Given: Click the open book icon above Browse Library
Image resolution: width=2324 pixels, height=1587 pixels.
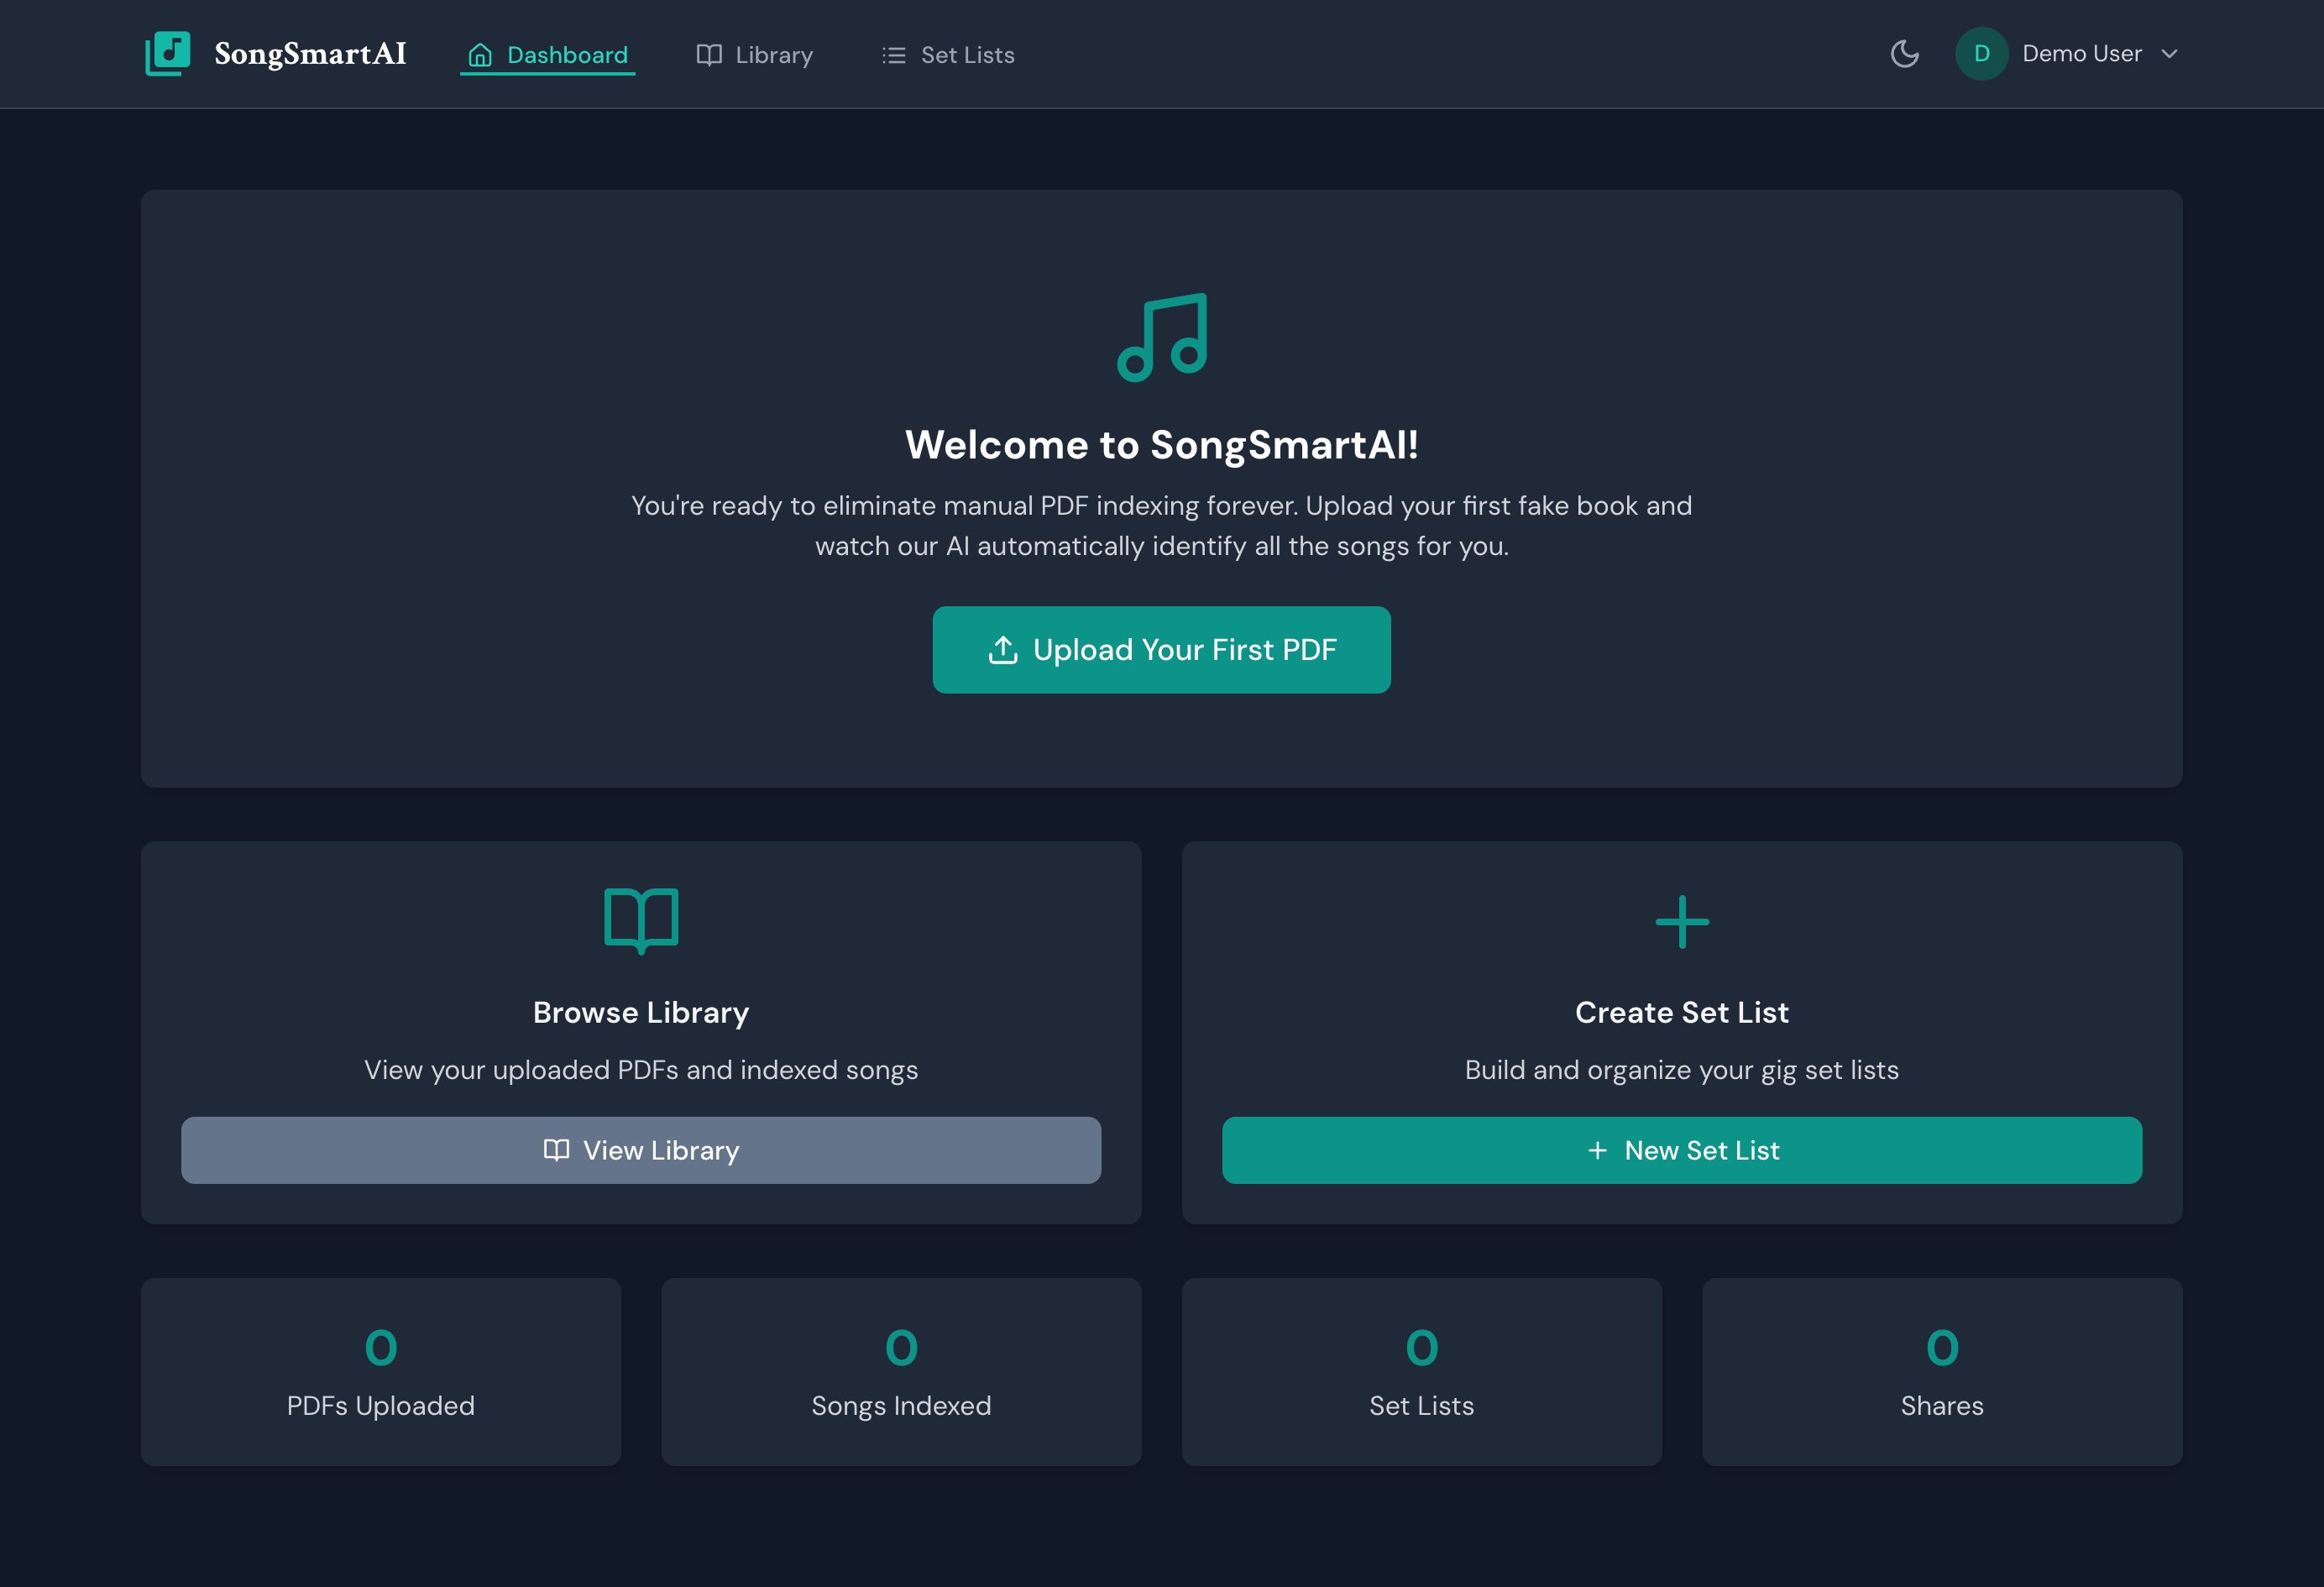Looking at the screenshot, I should 641,919.
